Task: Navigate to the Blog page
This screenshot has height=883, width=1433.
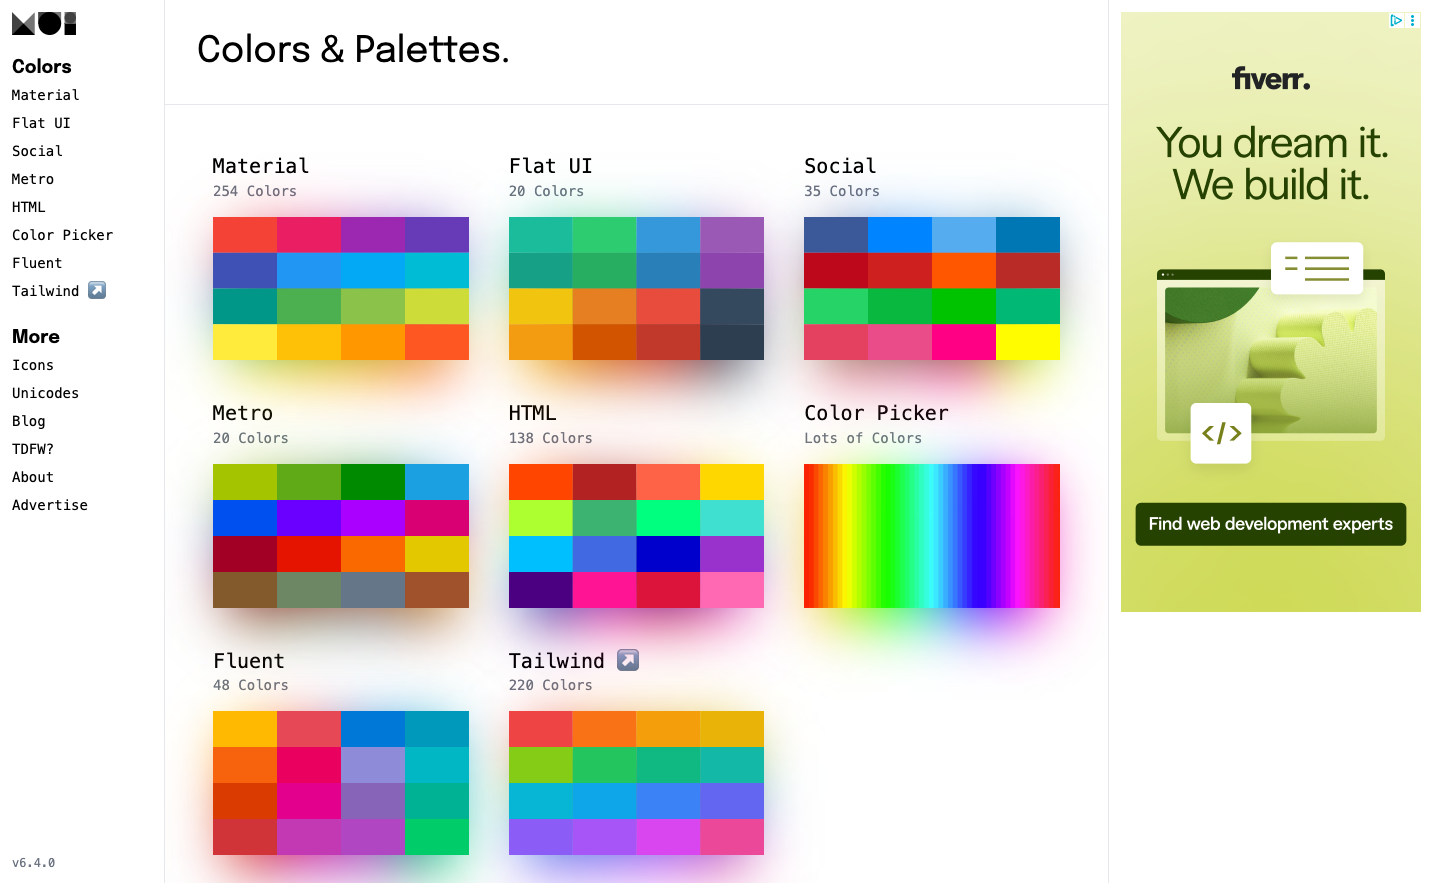Action: 28,420
